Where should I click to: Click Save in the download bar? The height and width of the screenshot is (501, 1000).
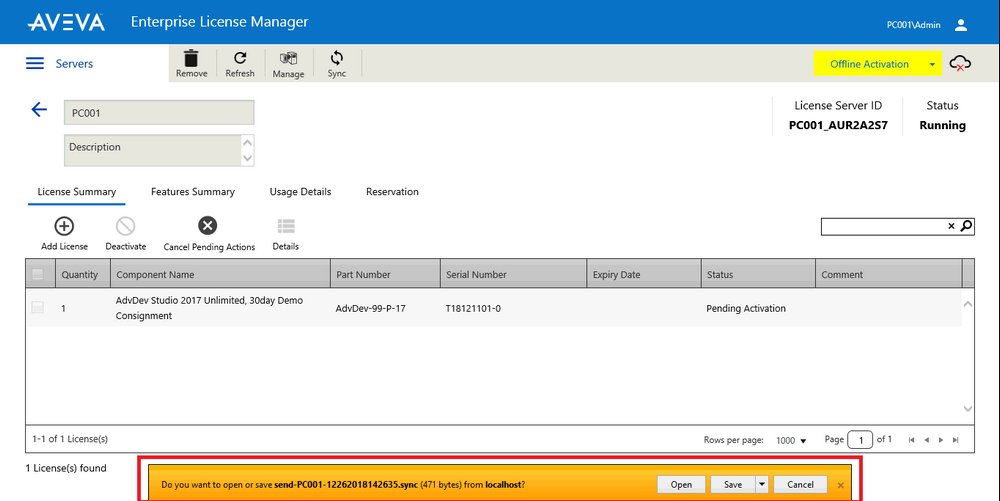click(733, 484)
